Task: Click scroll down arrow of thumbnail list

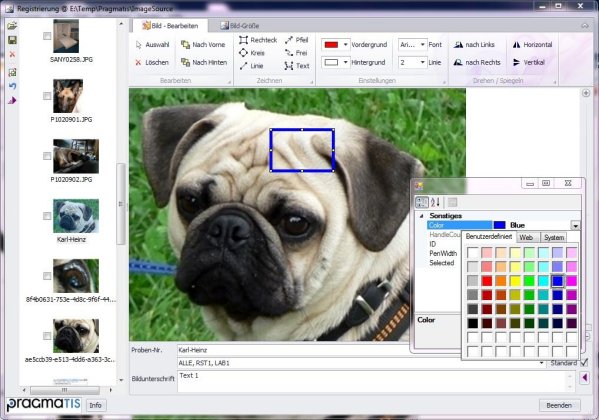Action: (121, 380)
